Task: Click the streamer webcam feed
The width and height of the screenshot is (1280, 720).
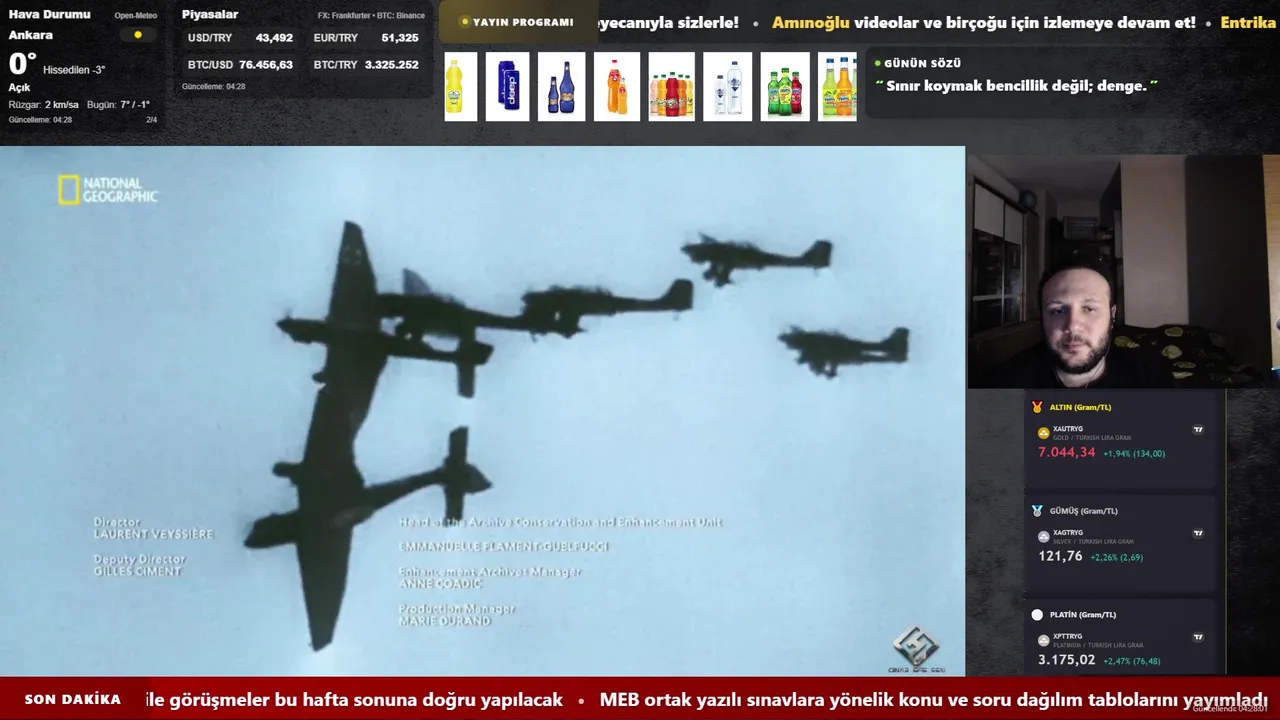Action: (x=1123, y=271)
